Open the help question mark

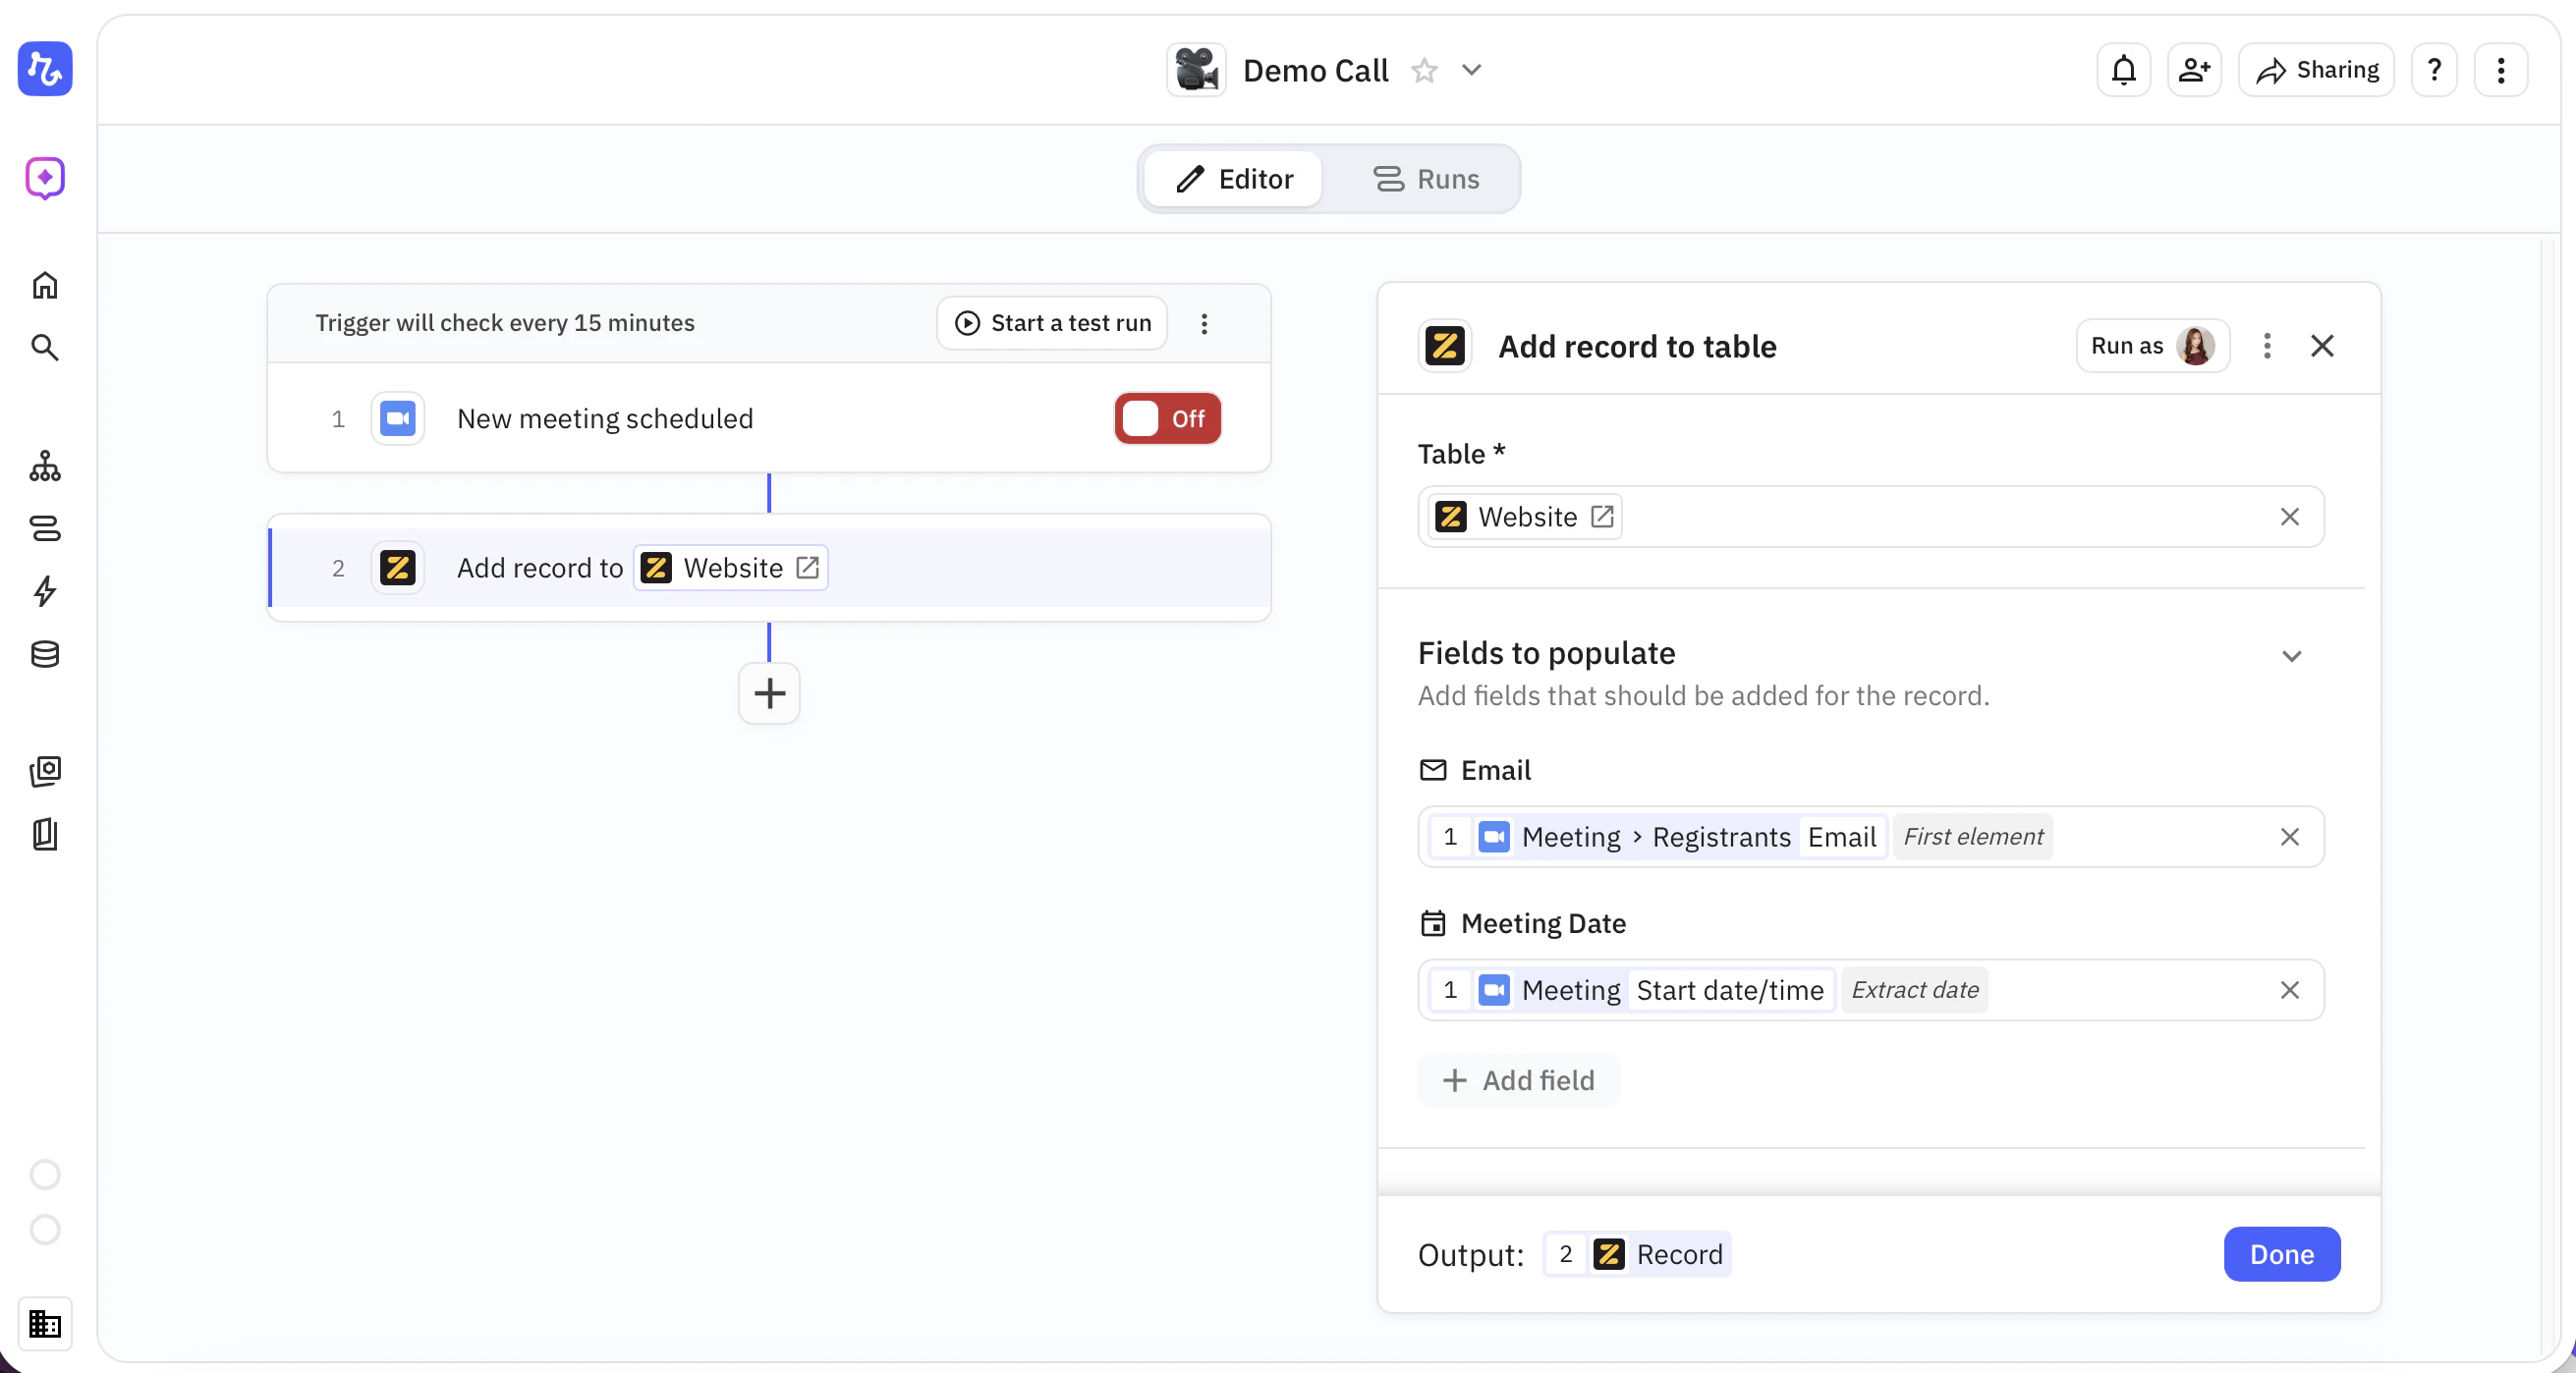2434,70
